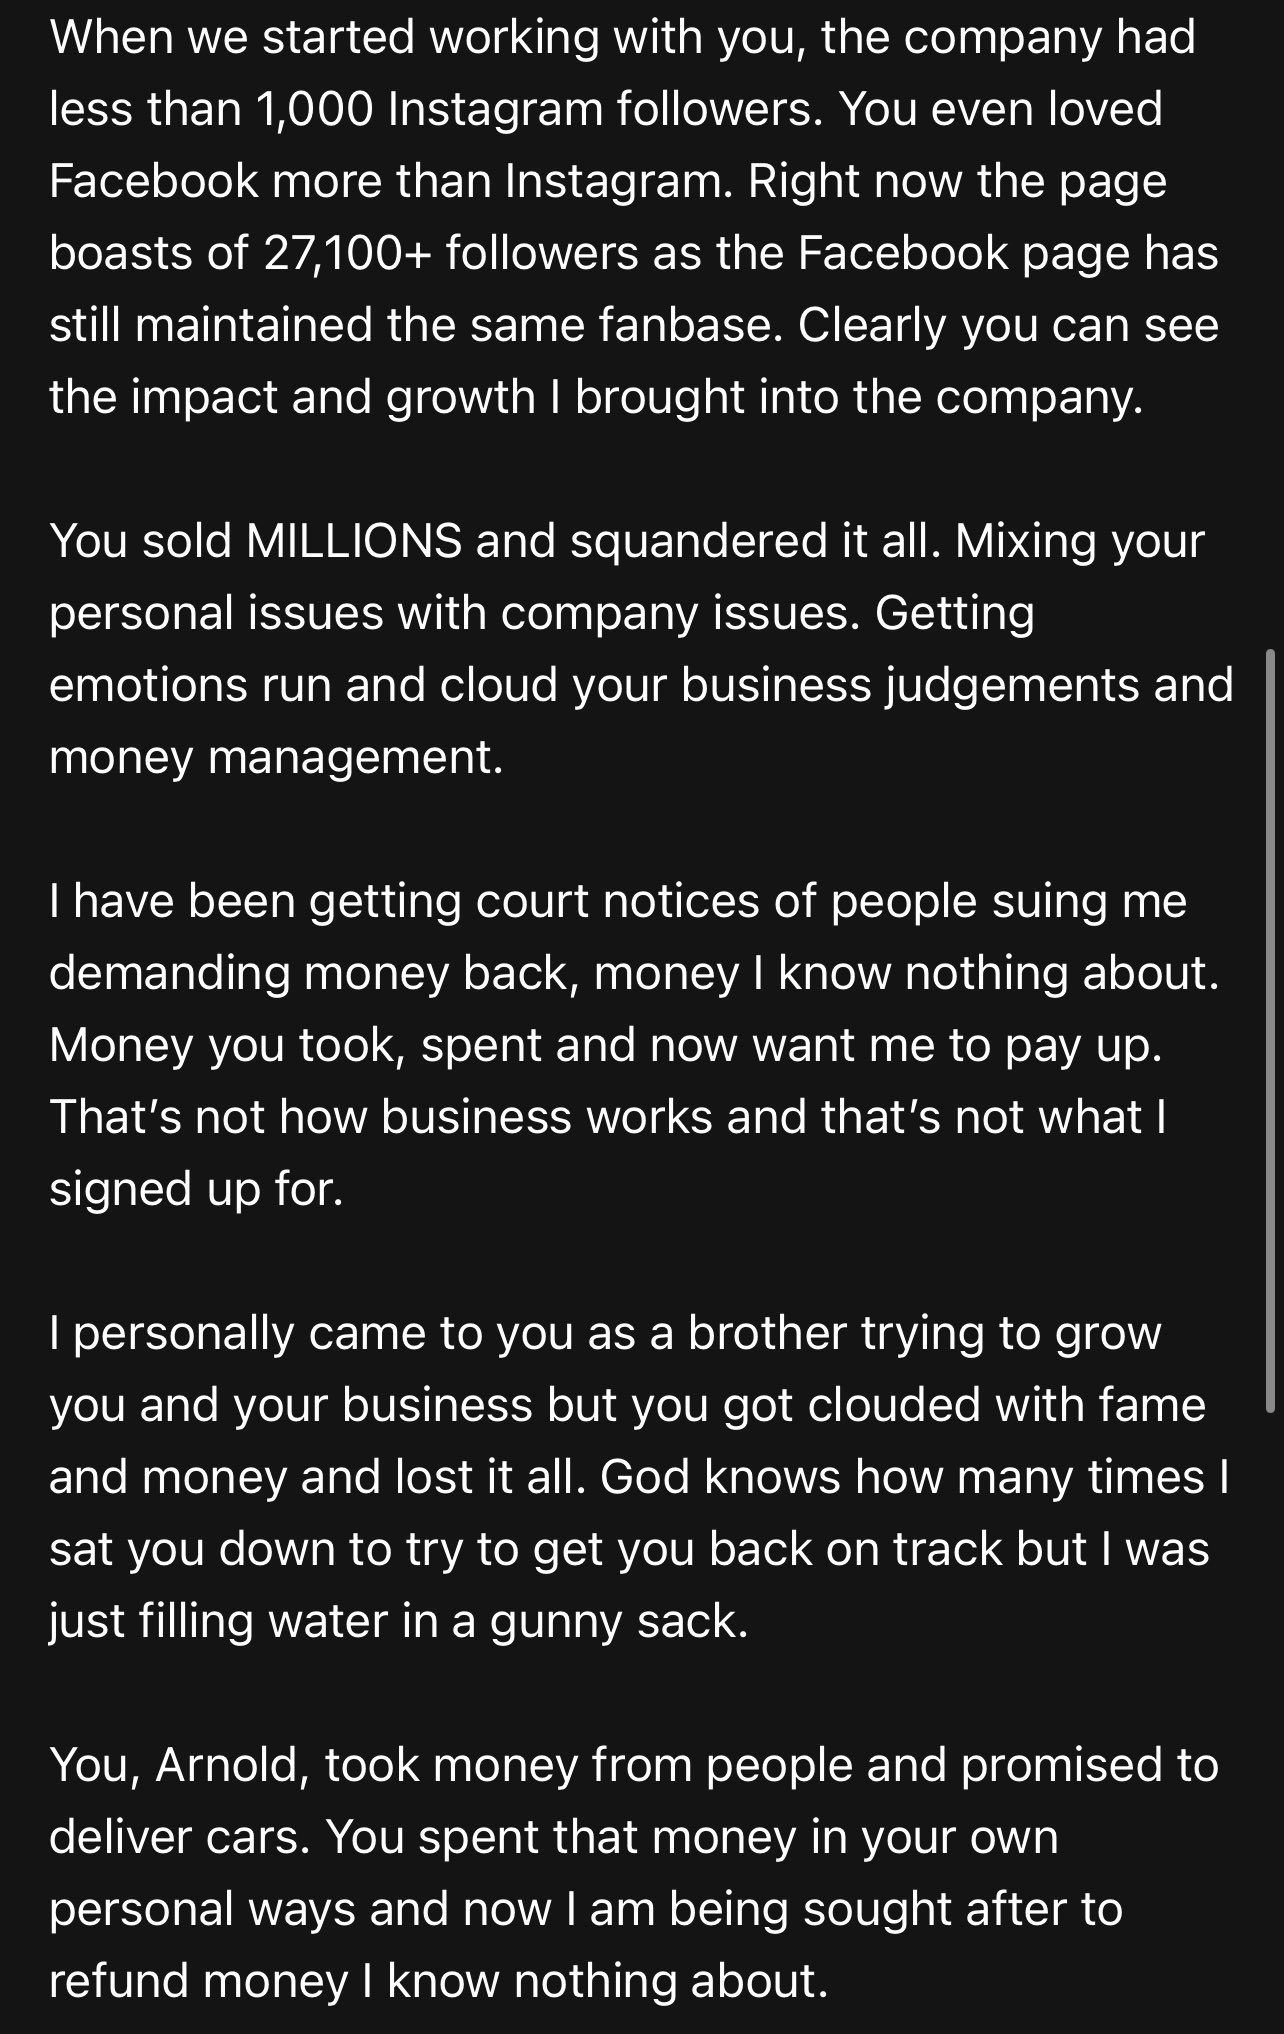Tap the line starting 'That's not how business works'

pyautogui.click(x=609, y=1117)
